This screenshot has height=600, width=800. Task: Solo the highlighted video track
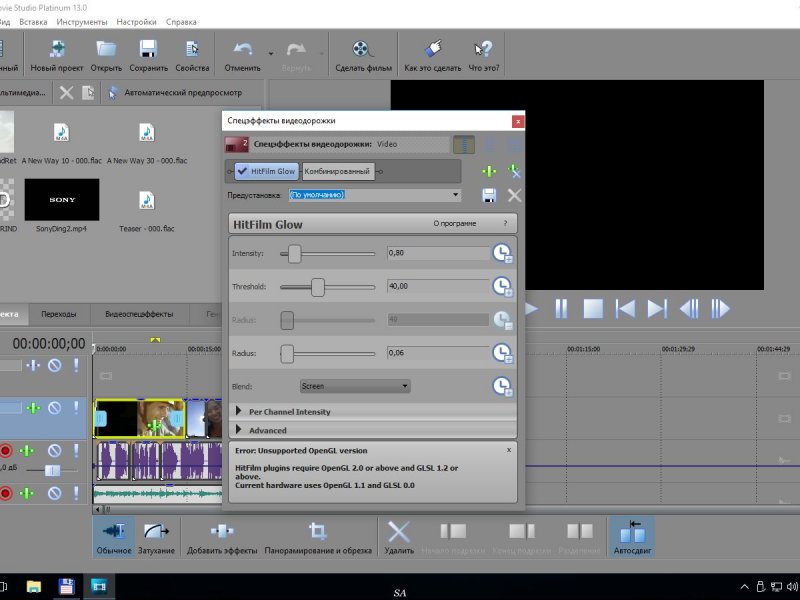[x=76, y=408]
